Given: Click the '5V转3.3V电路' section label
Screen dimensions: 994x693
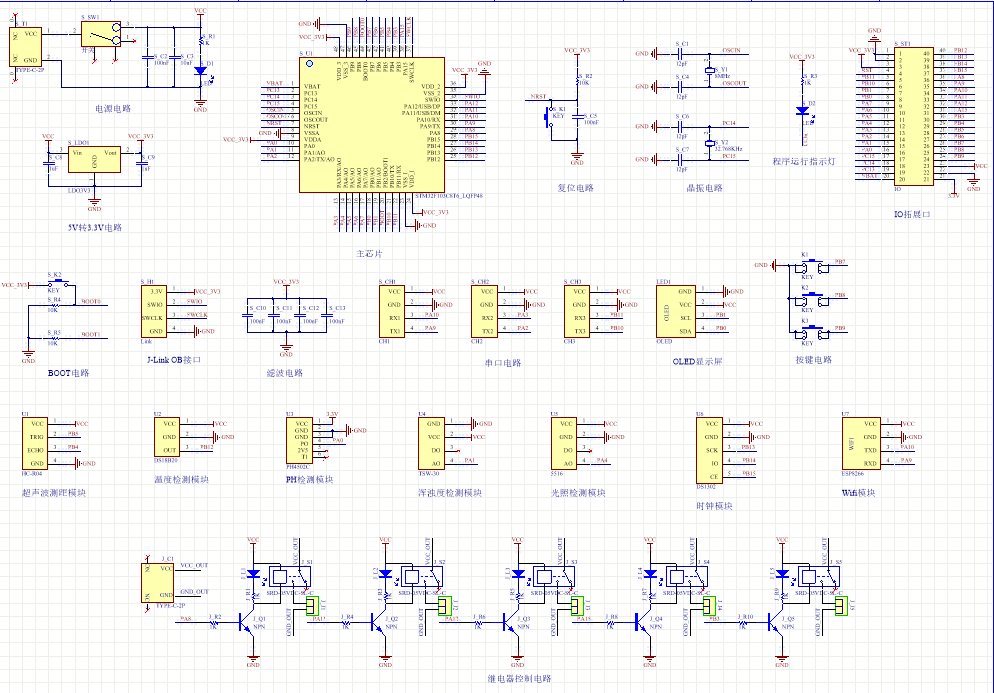Looking at the screenshot, I should [x=94, y=227].
